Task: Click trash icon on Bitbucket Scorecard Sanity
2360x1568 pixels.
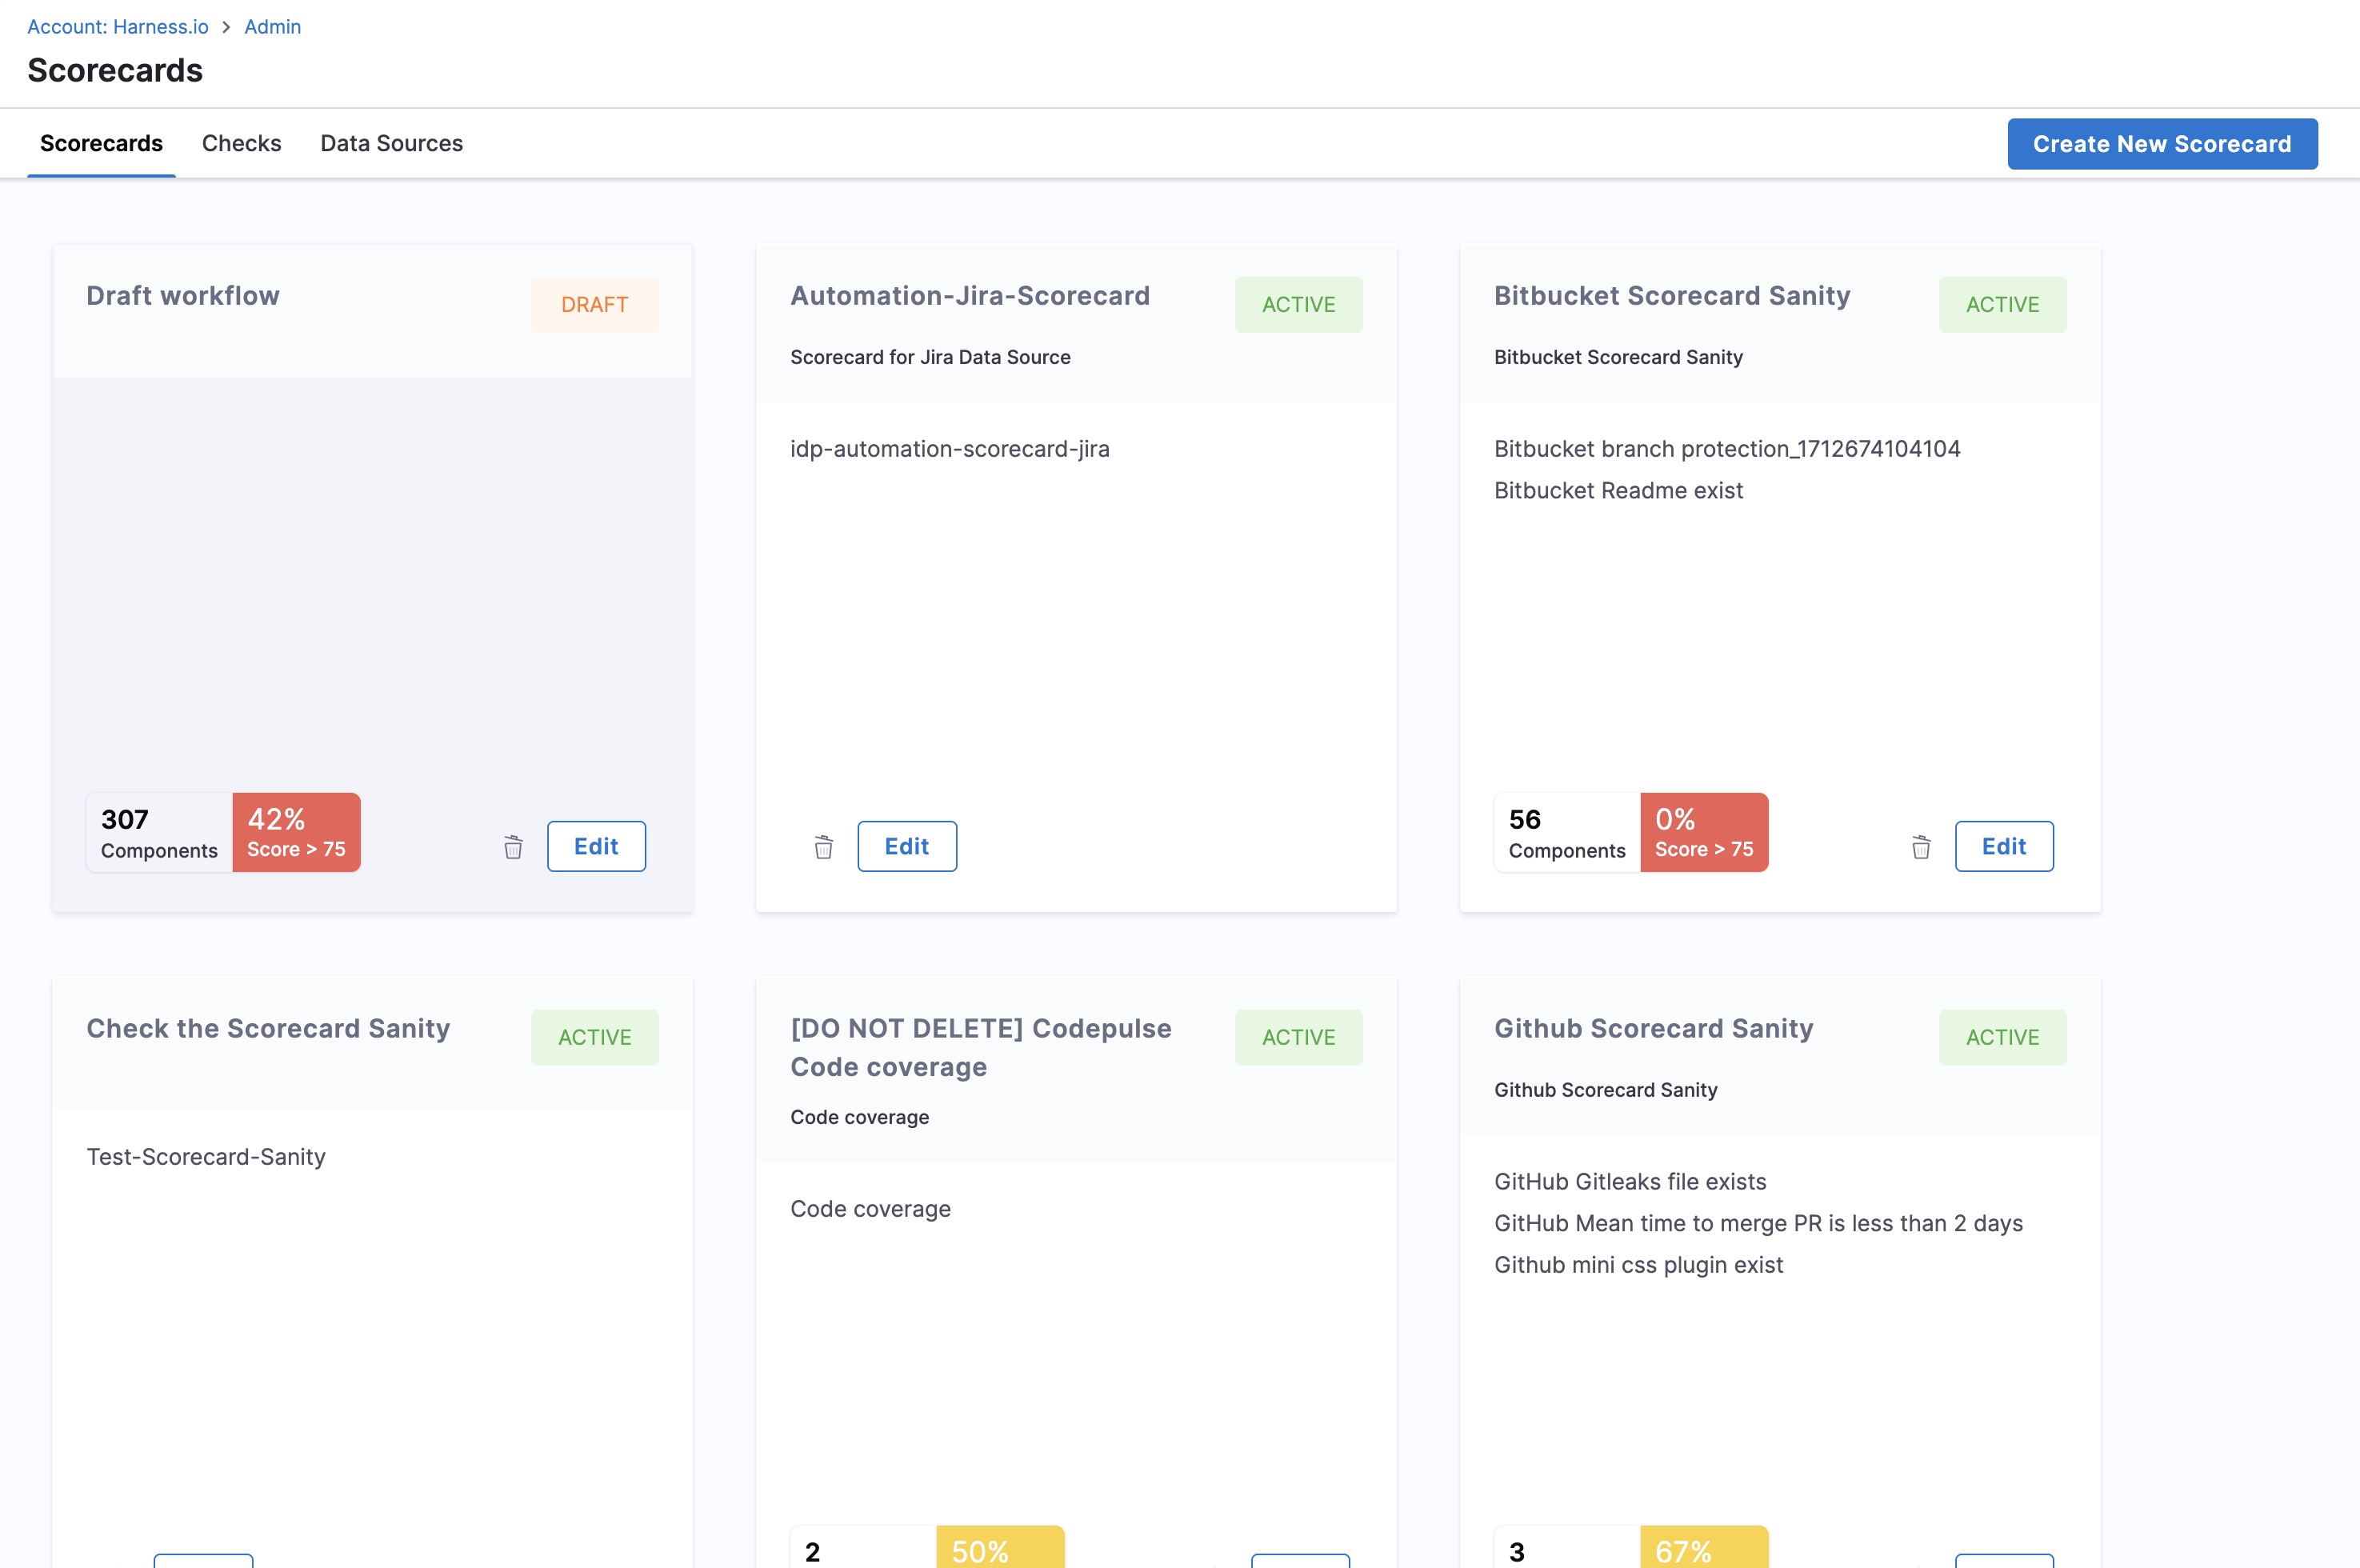Action: [x=1921, y=847]
